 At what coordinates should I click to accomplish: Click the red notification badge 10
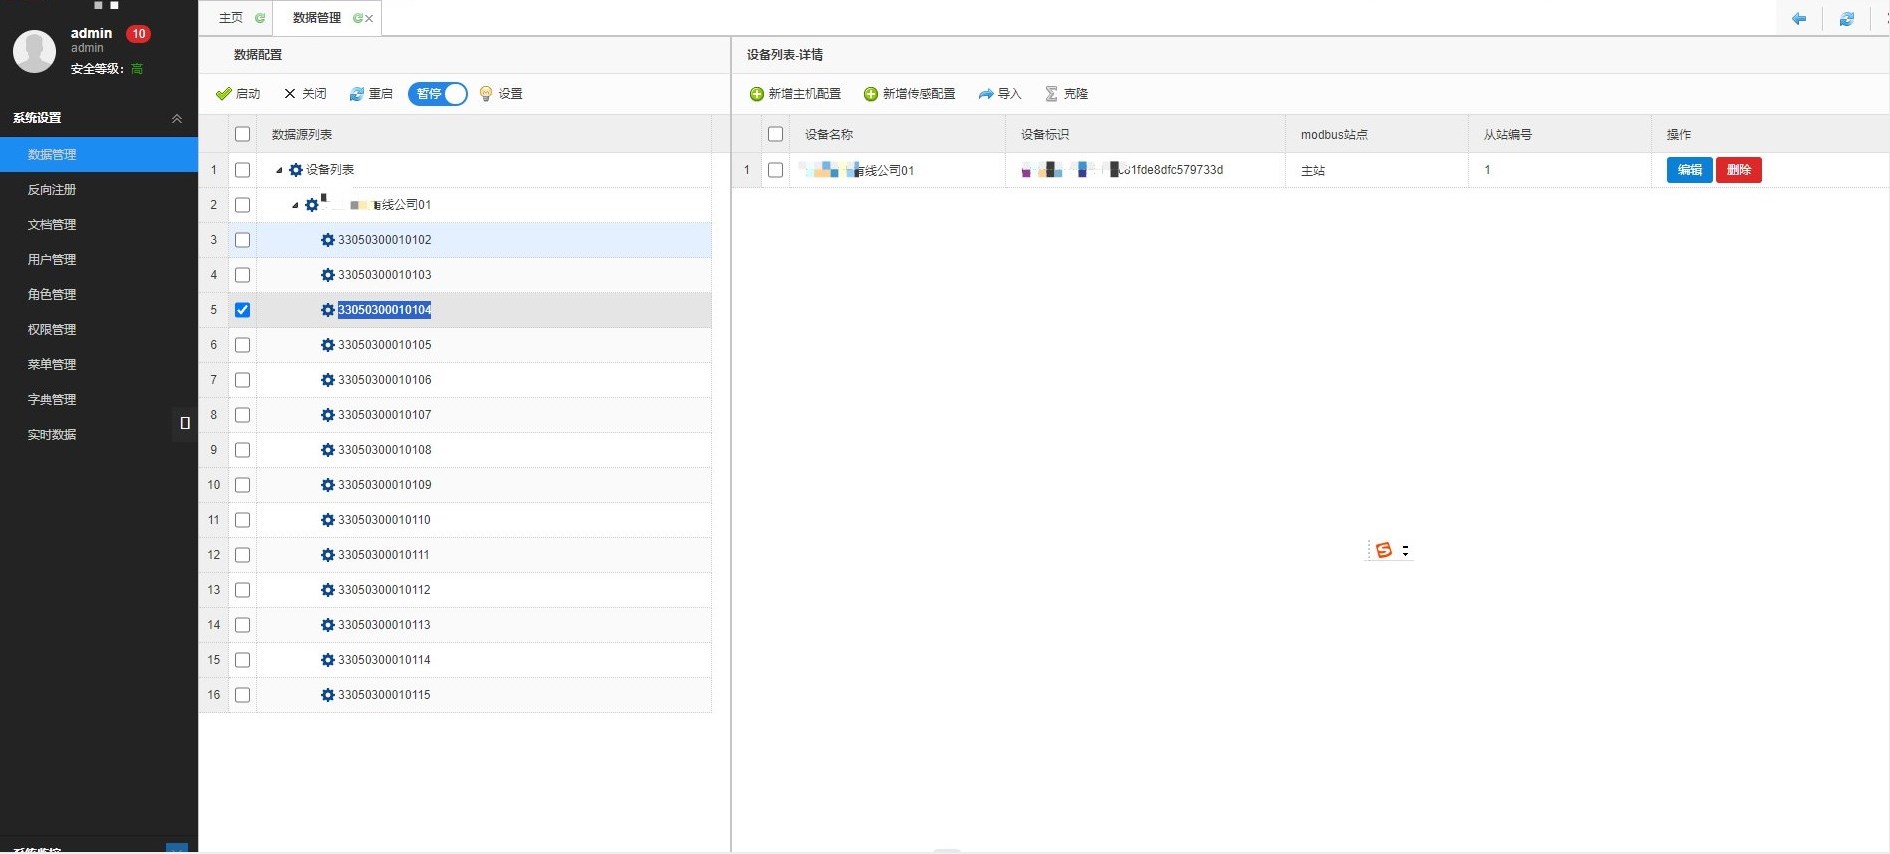pos(138,34)
